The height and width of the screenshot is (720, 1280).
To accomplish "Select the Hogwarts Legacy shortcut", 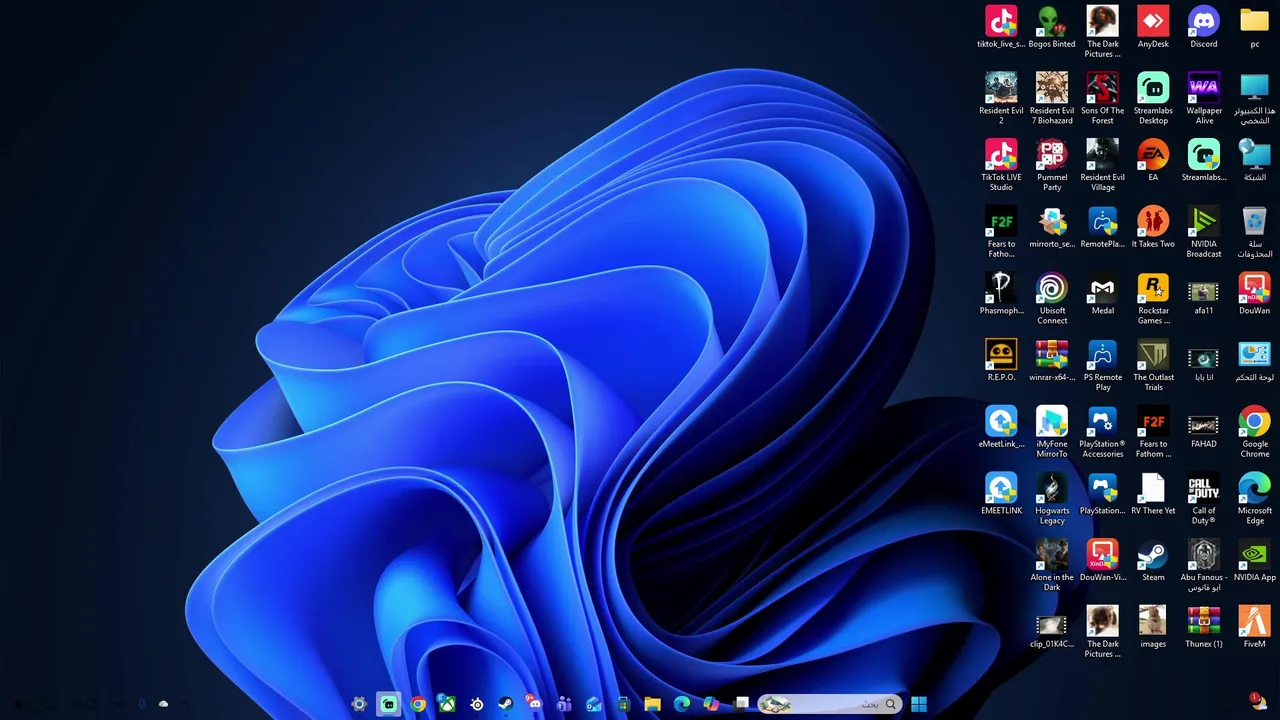I will [x=1052, y=499].
